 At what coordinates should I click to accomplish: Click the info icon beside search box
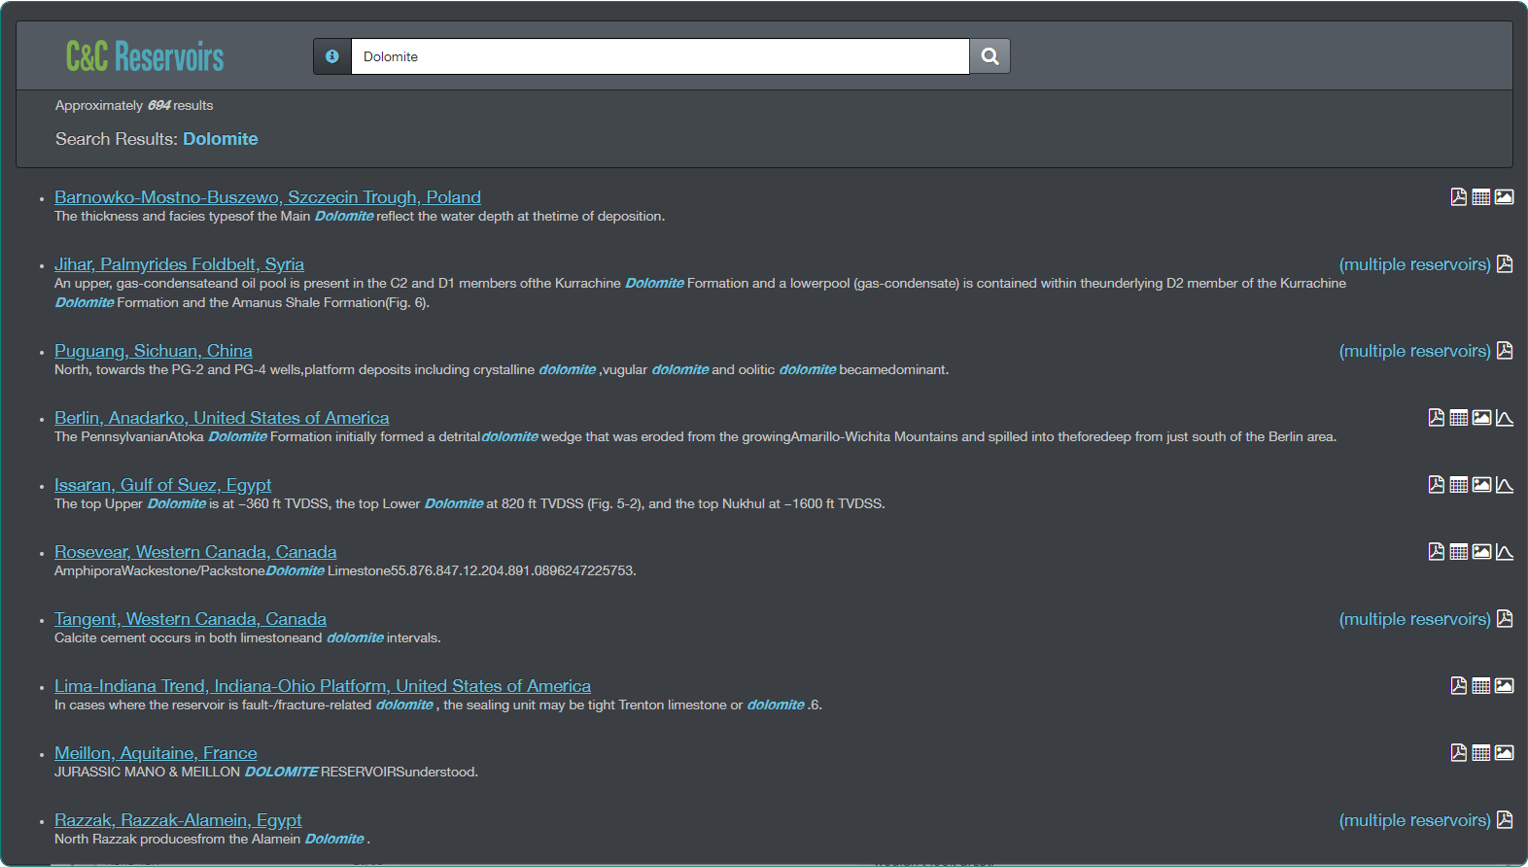332,56
